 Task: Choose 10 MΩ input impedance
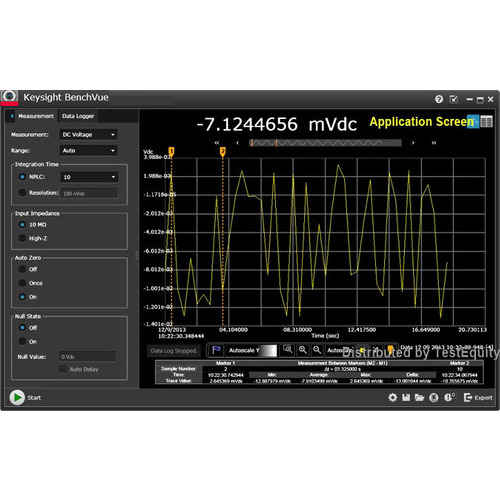coord(22,225)
